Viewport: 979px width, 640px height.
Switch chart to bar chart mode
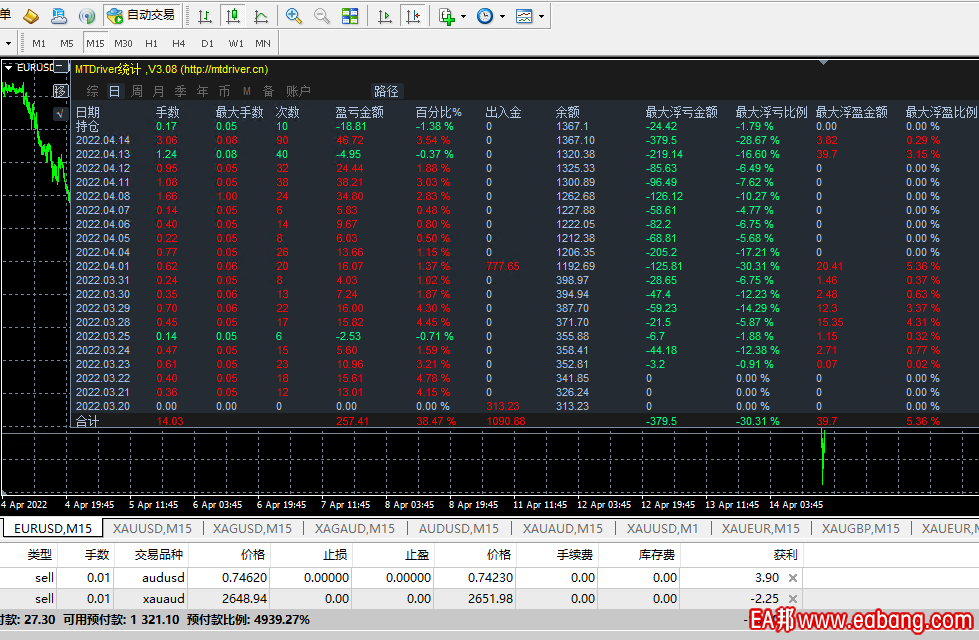205,16
